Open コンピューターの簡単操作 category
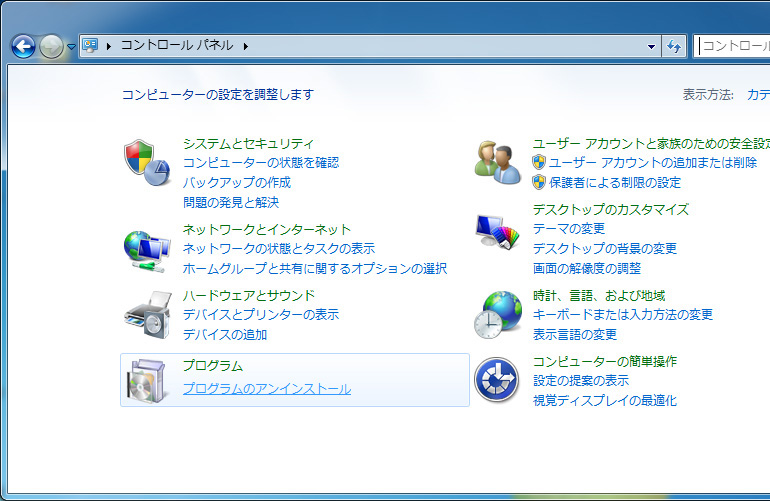770x501 pixels. 605,362
